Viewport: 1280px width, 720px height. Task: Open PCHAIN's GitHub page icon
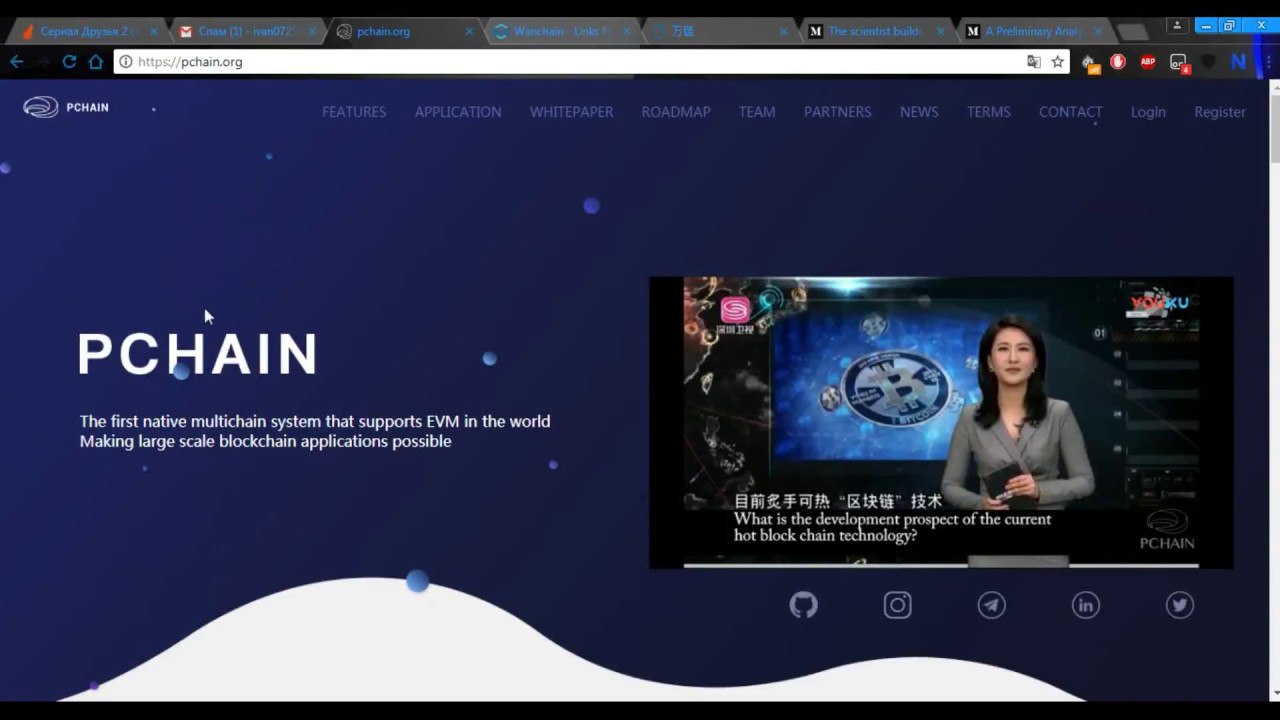(x=803, y=605)
